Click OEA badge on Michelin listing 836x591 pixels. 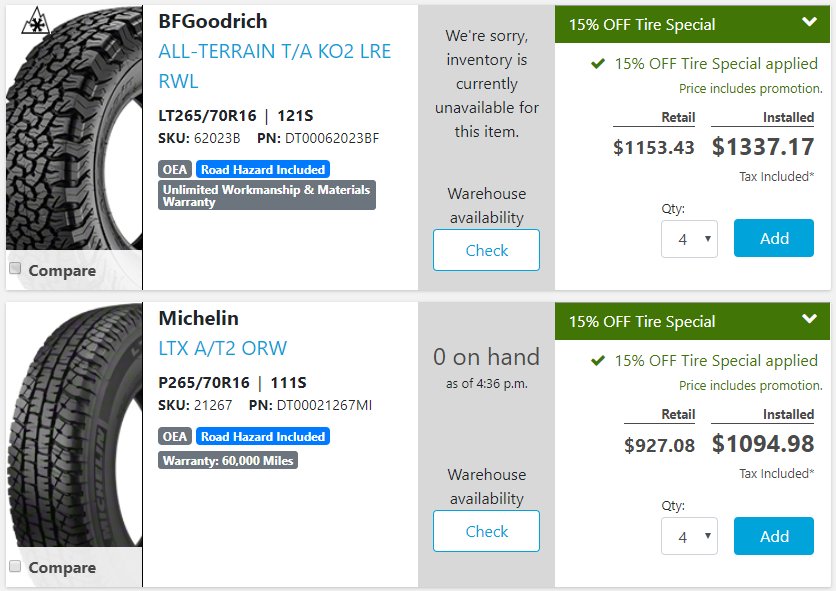(175, 436)
